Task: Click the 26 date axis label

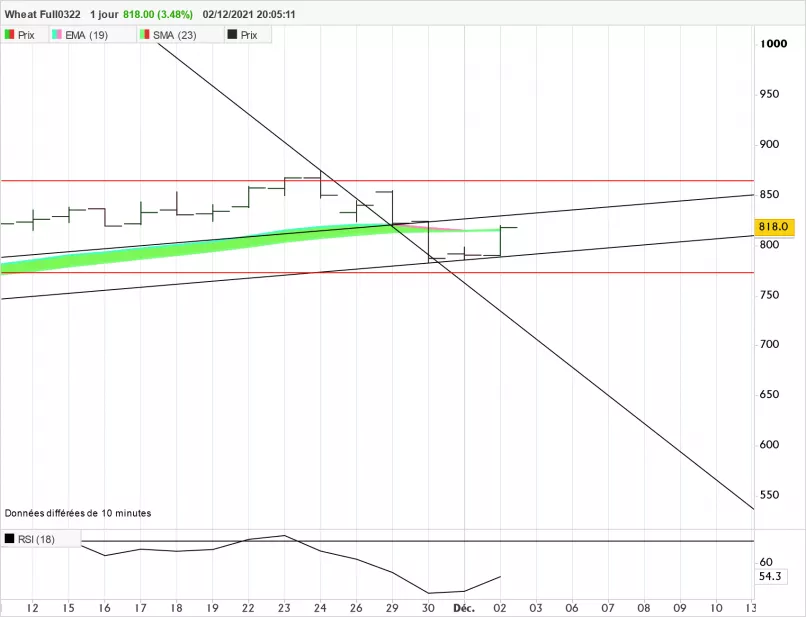Action: (x=356, y=608)
